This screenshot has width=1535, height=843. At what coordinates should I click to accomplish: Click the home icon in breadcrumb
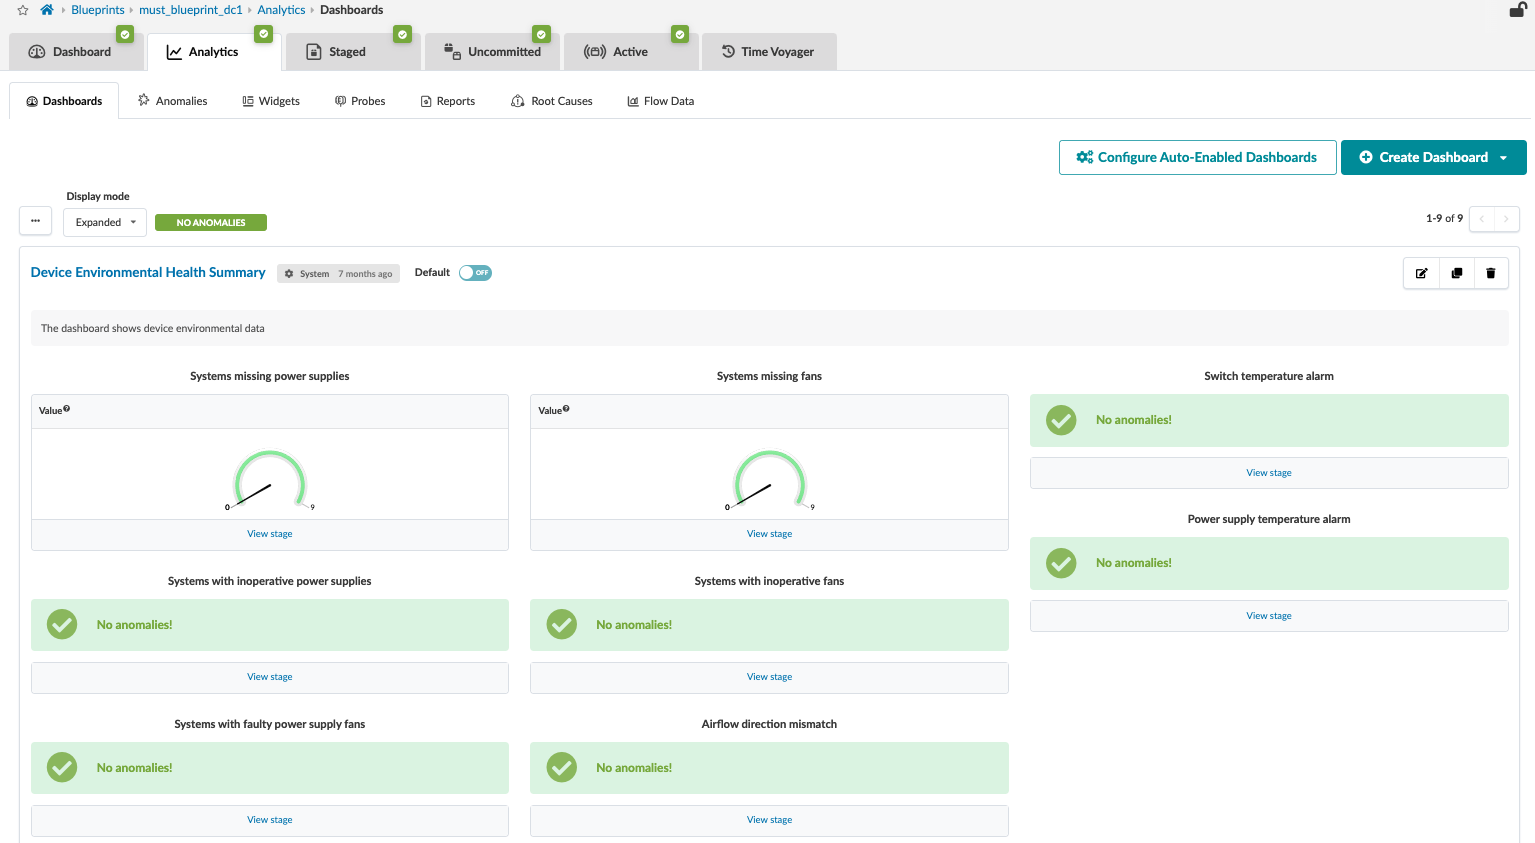(x=47, y=10)
